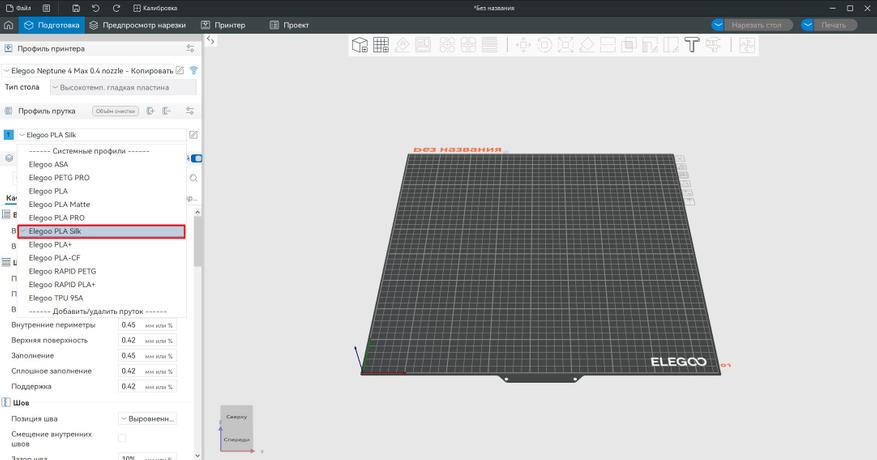The height and width of the screenshot is (460, 877).
Task: Click the Add model cube icon
Action: pyautogui.click(x=359, y=45)
